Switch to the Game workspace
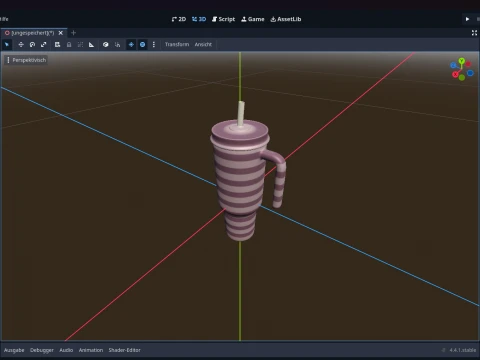 [x=253, y=19]
